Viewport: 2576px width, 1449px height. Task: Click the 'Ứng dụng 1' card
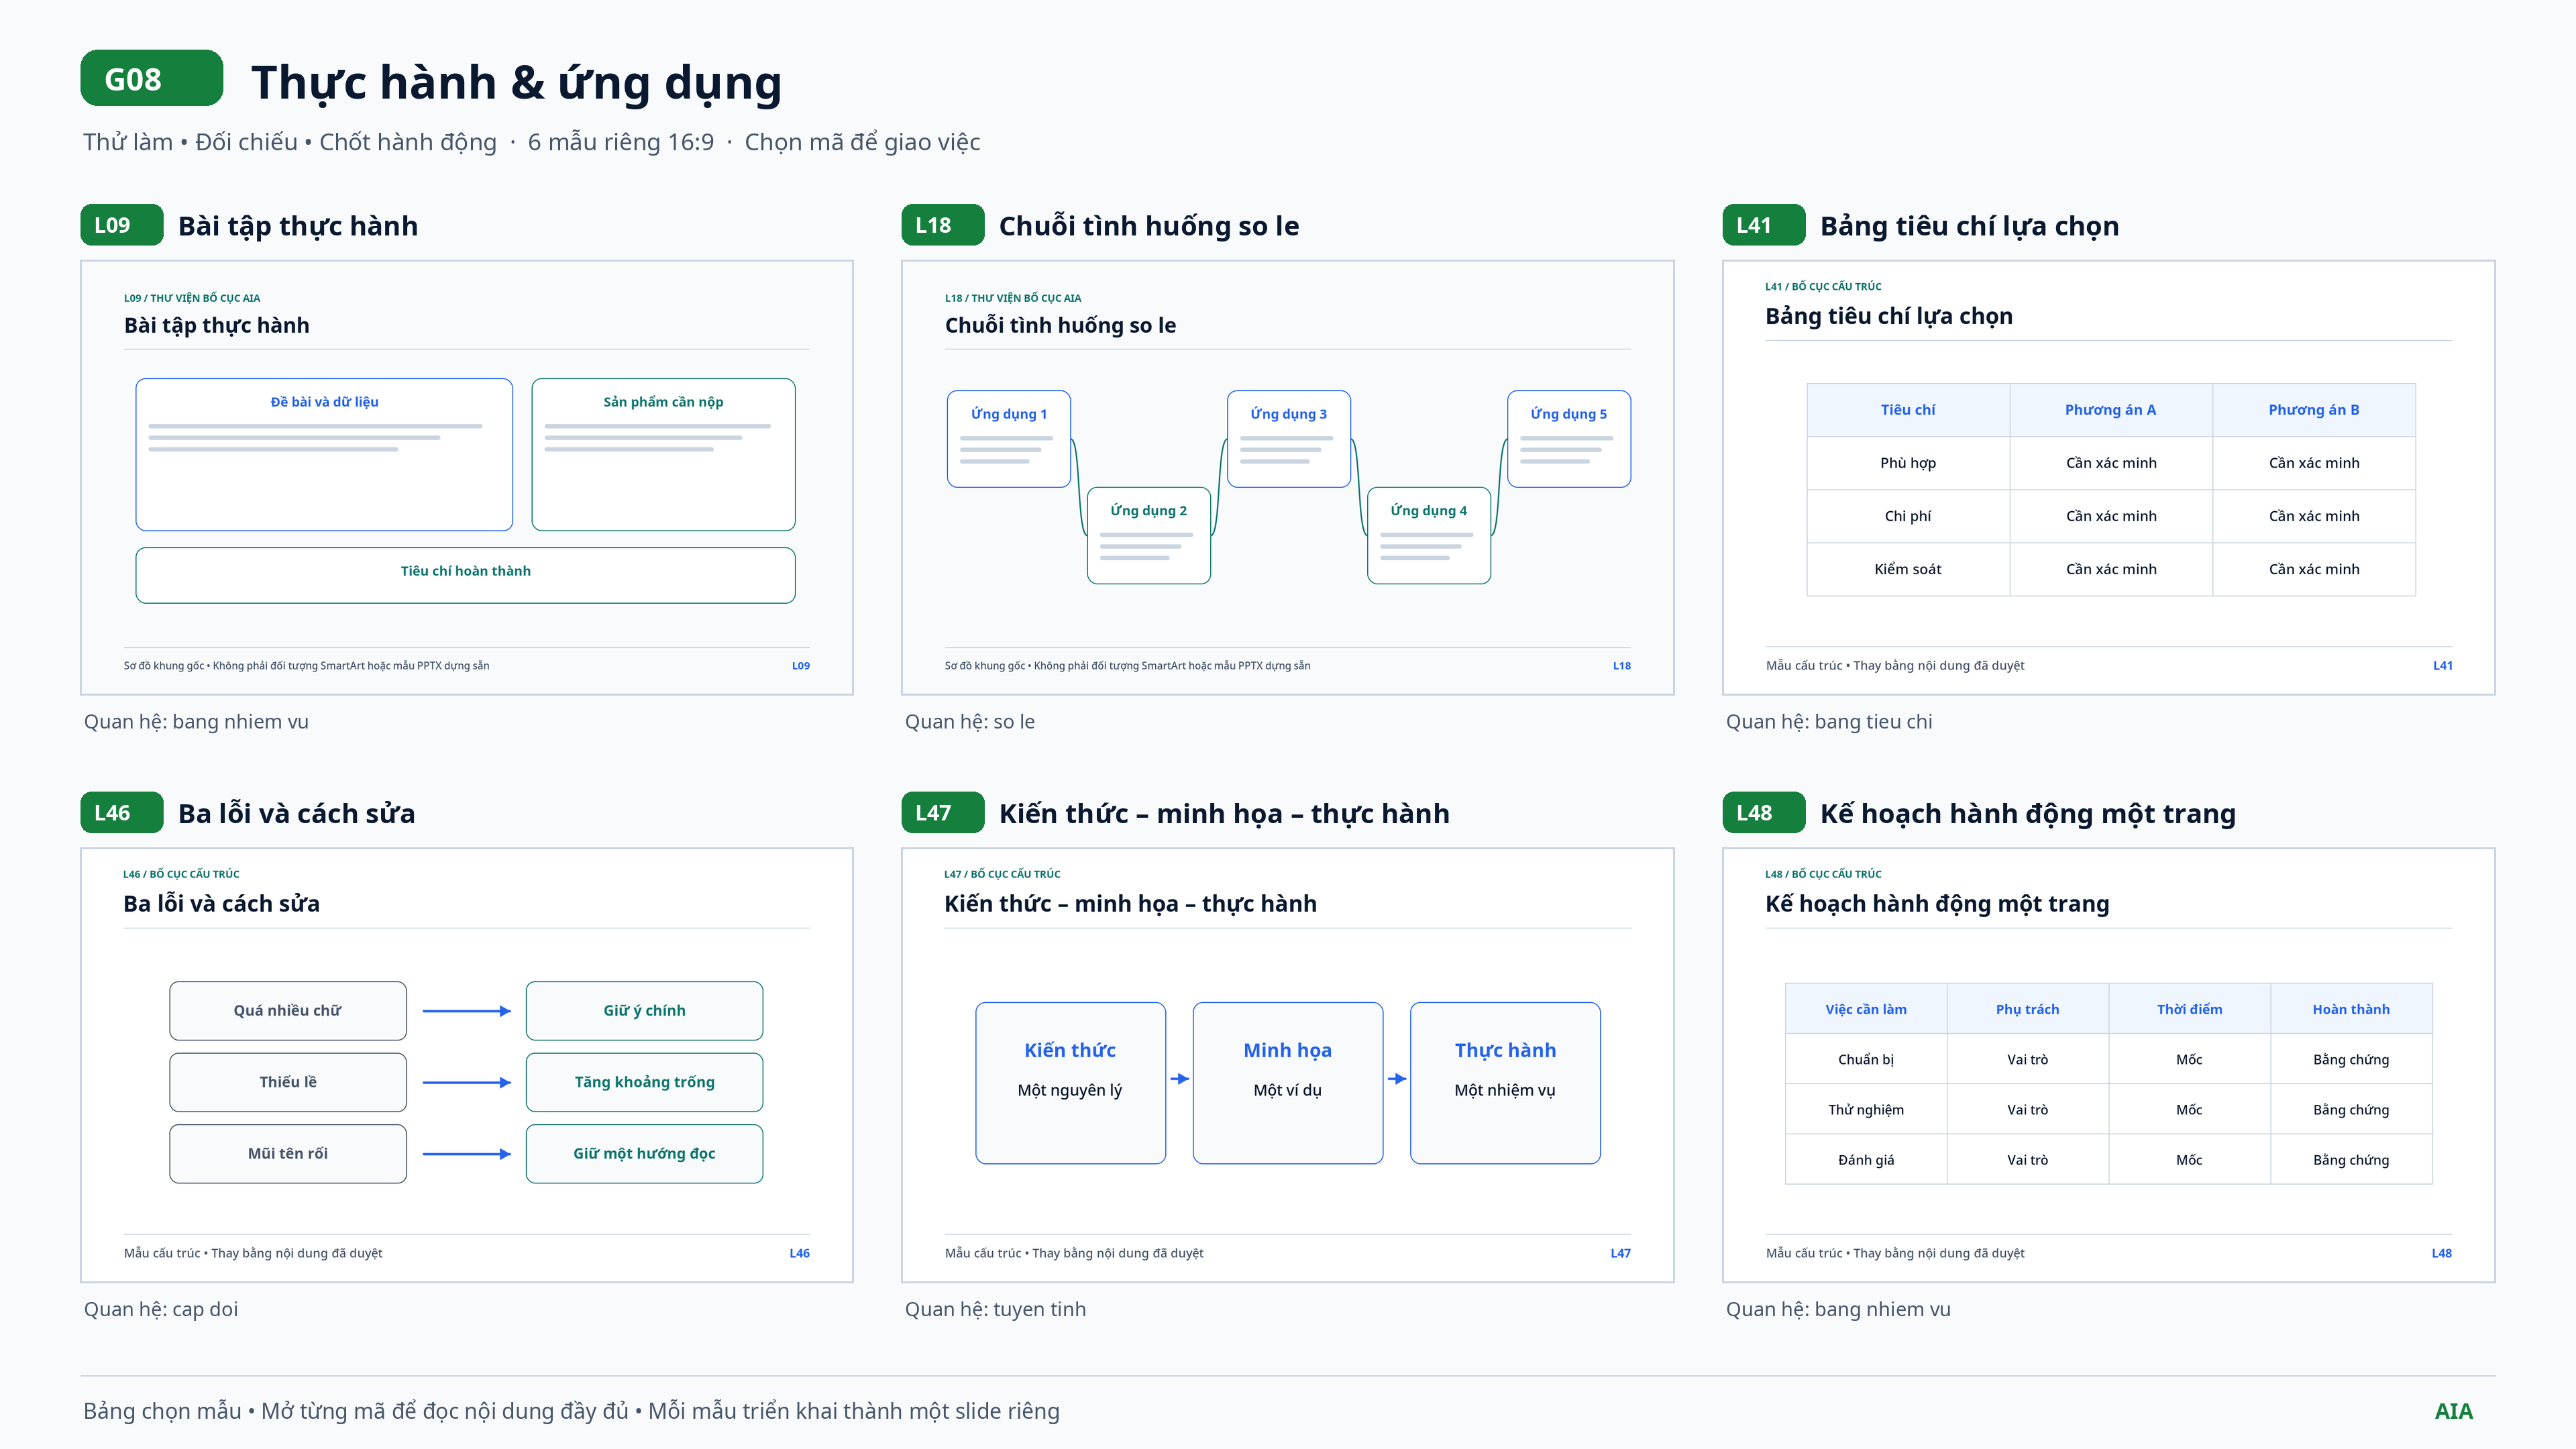(1009, 439)
